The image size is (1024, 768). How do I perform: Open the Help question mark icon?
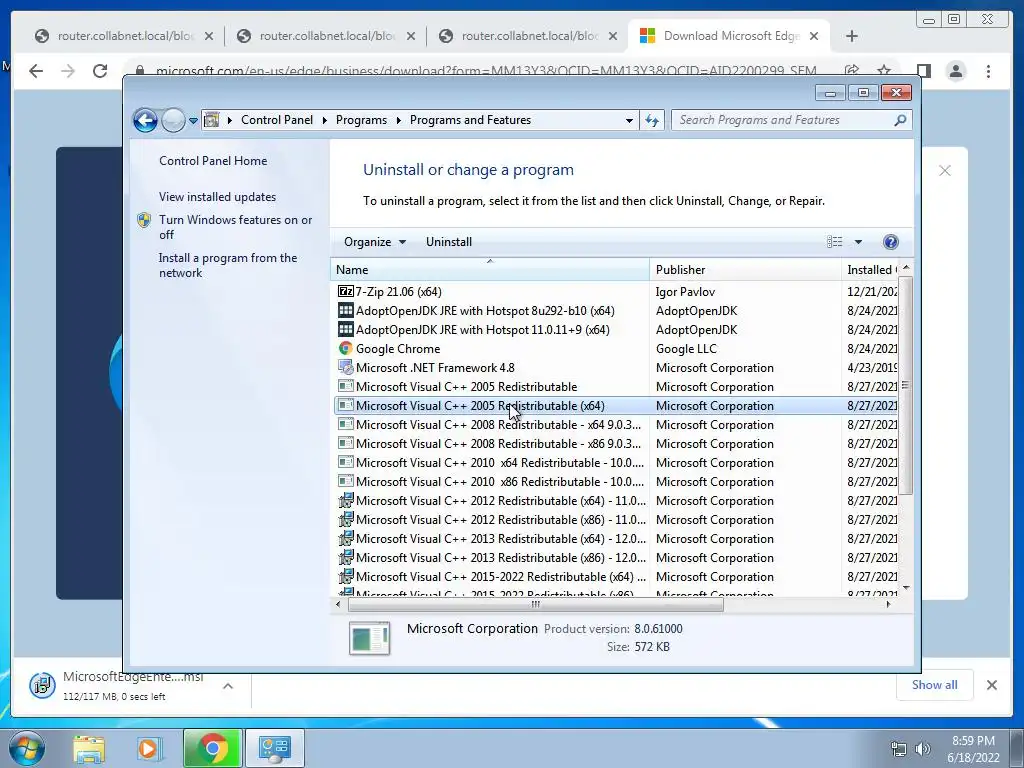pyautogui.click(x=891, y=242)
